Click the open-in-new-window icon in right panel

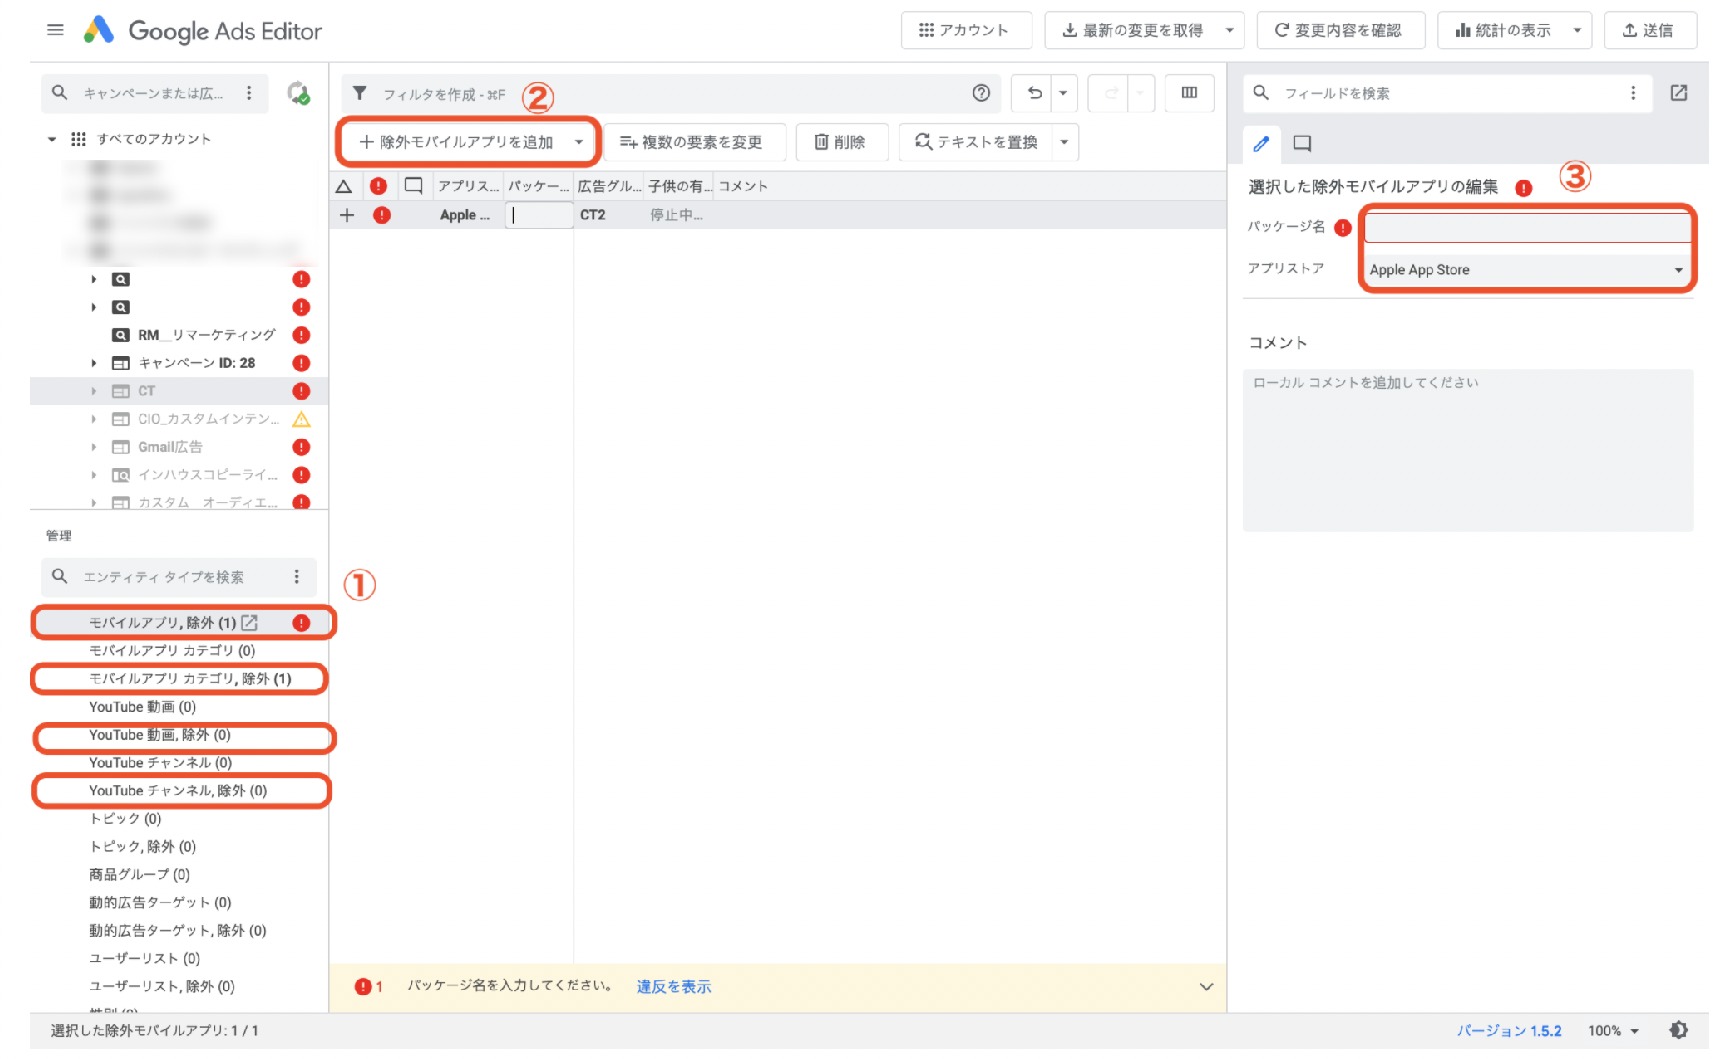coord(1679,93)
